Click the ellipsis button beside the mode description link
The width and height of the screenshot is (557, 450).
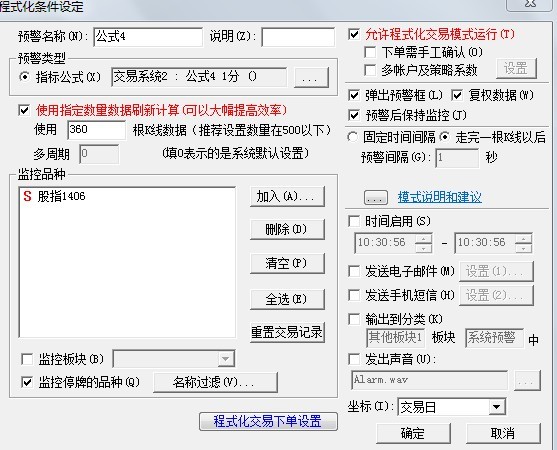click(376, 197)
